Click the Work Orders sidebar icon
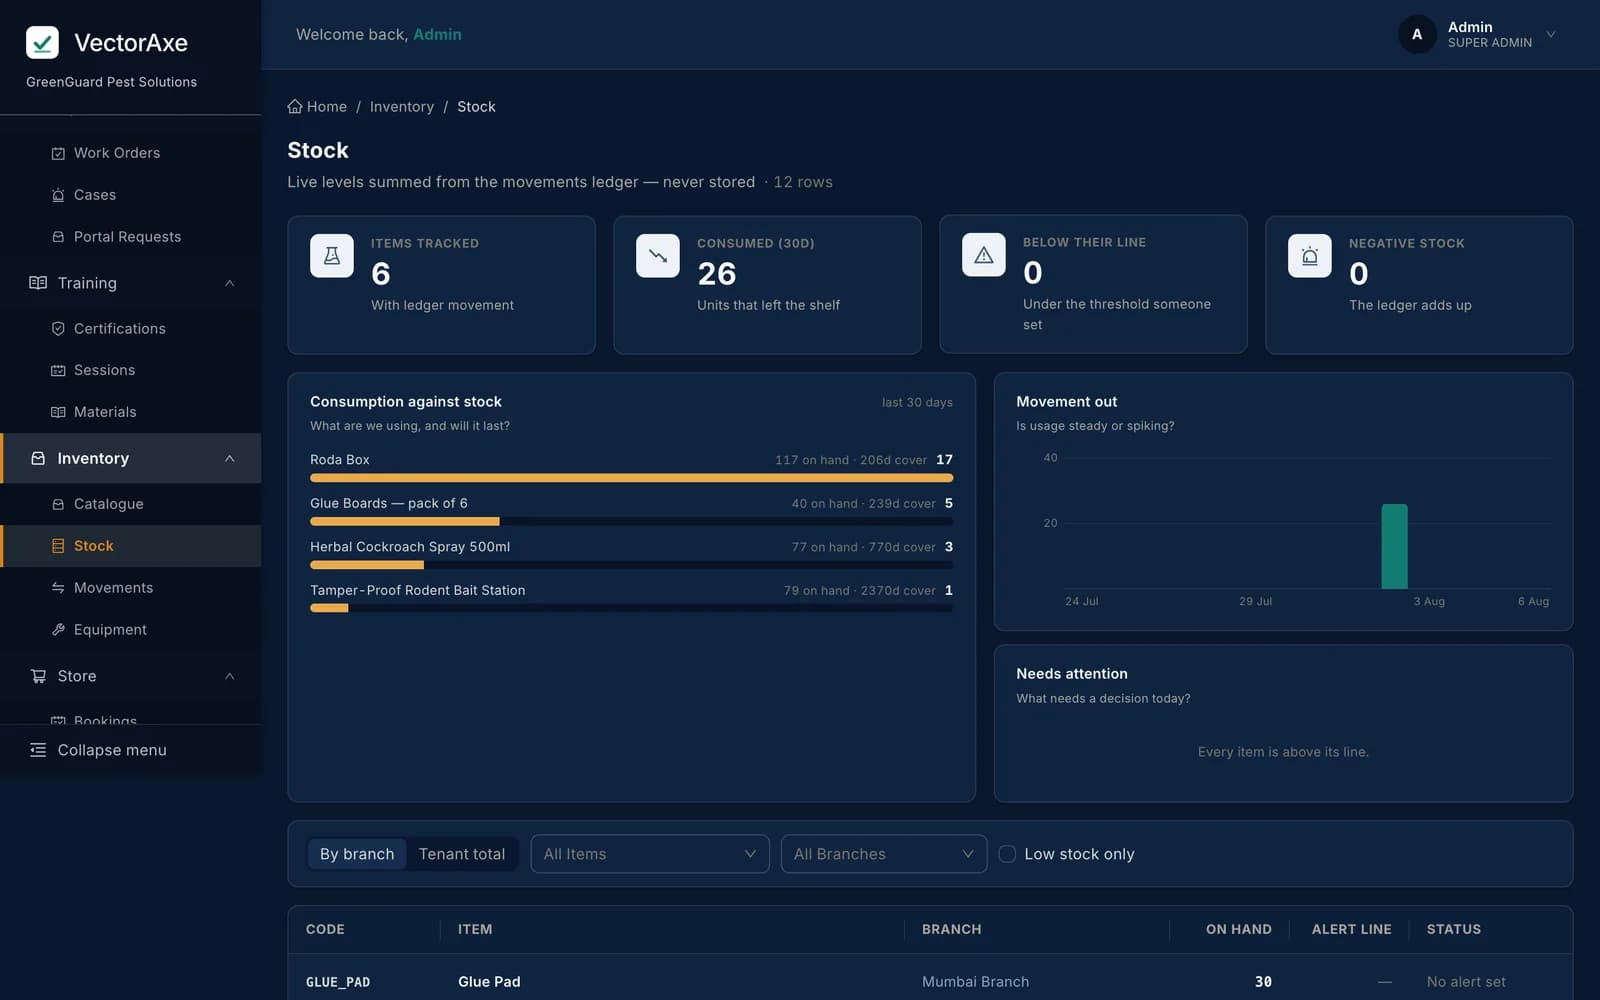1600x1000 pixels. point(58,153)
